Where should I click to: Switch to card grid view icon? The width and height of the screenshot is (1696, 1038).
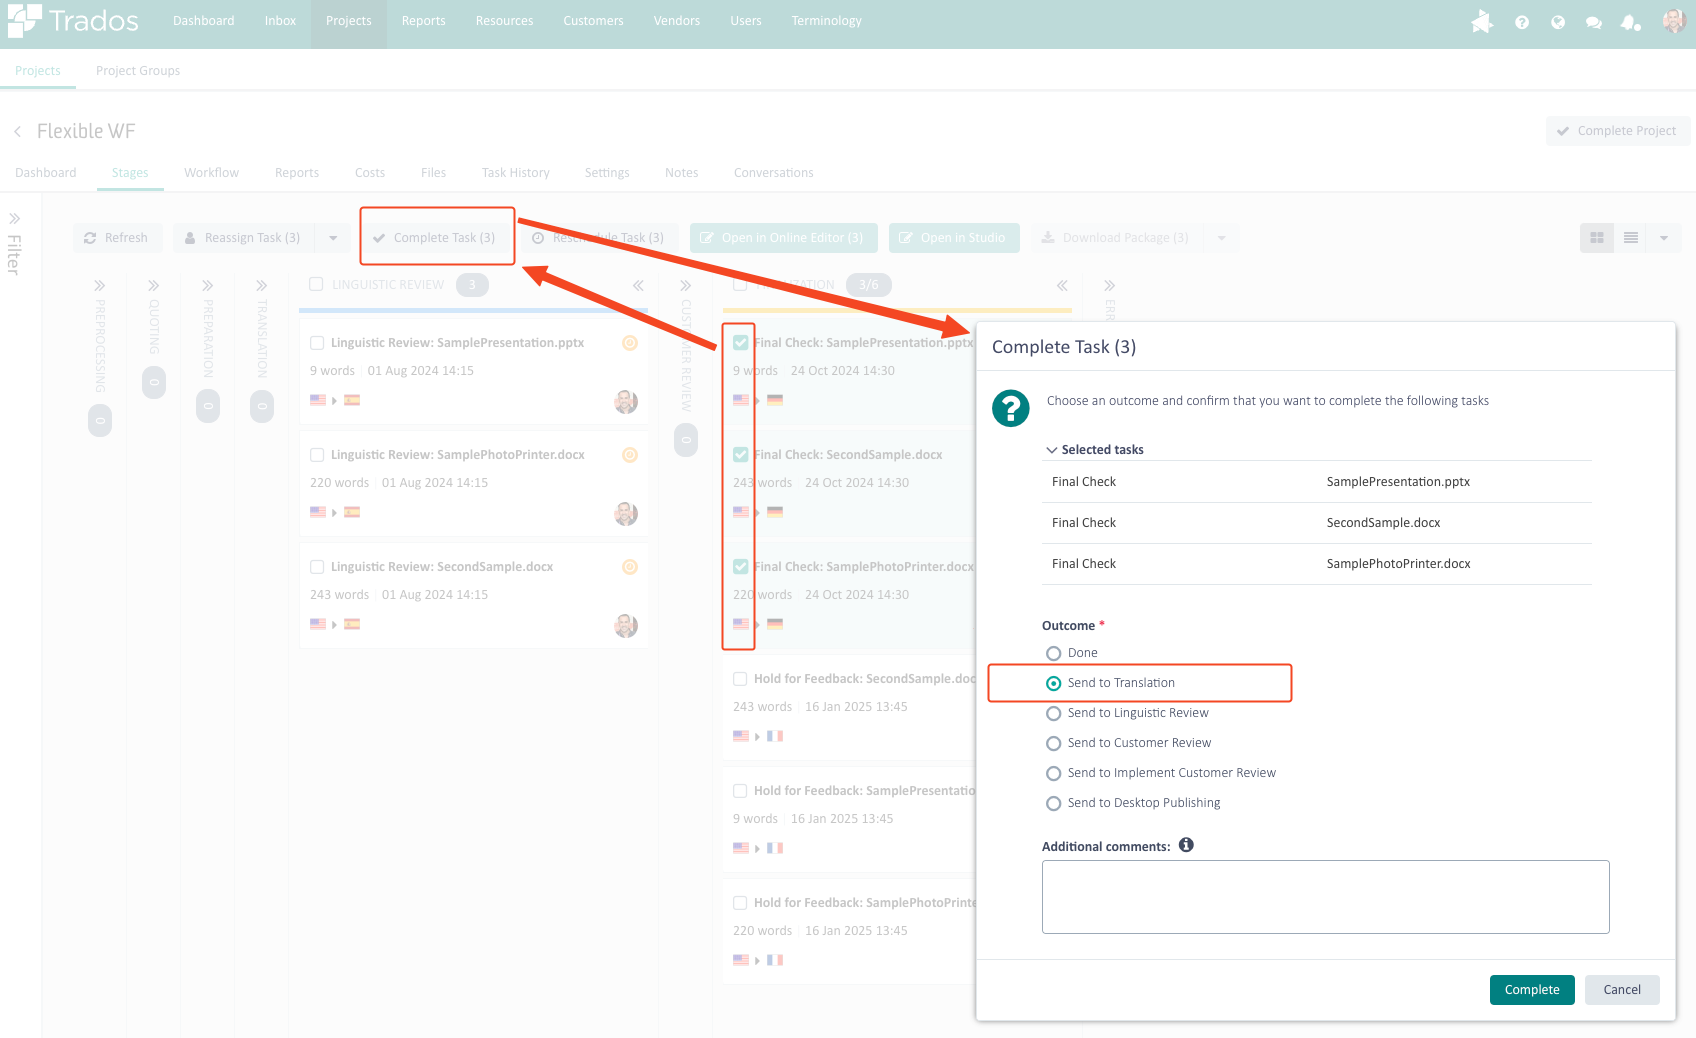[x=1597, y=238]
